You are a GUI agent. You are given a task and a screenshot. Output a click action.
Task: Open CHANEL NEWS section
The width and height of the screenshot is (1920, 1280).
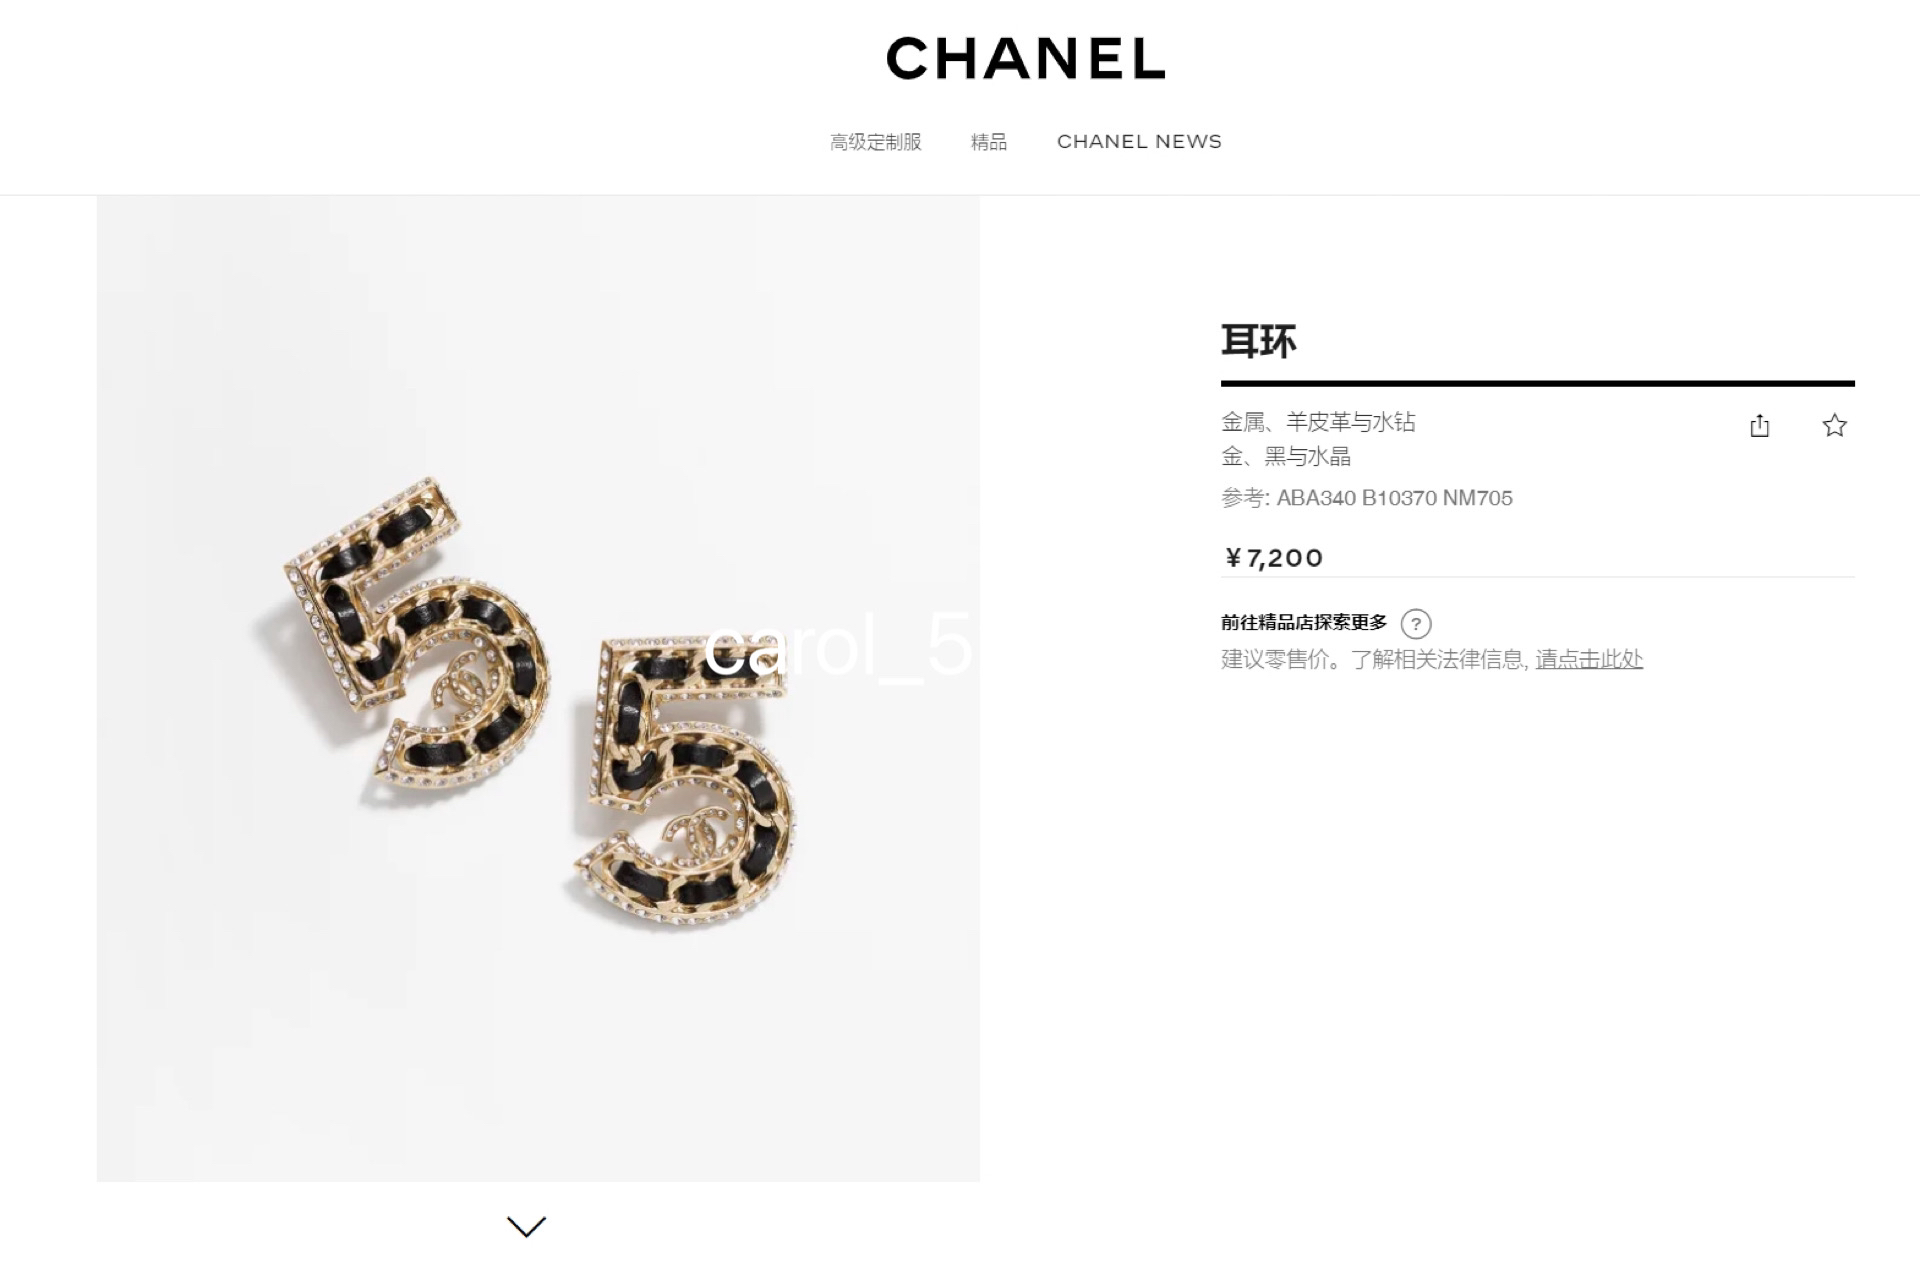point(1139,142)
